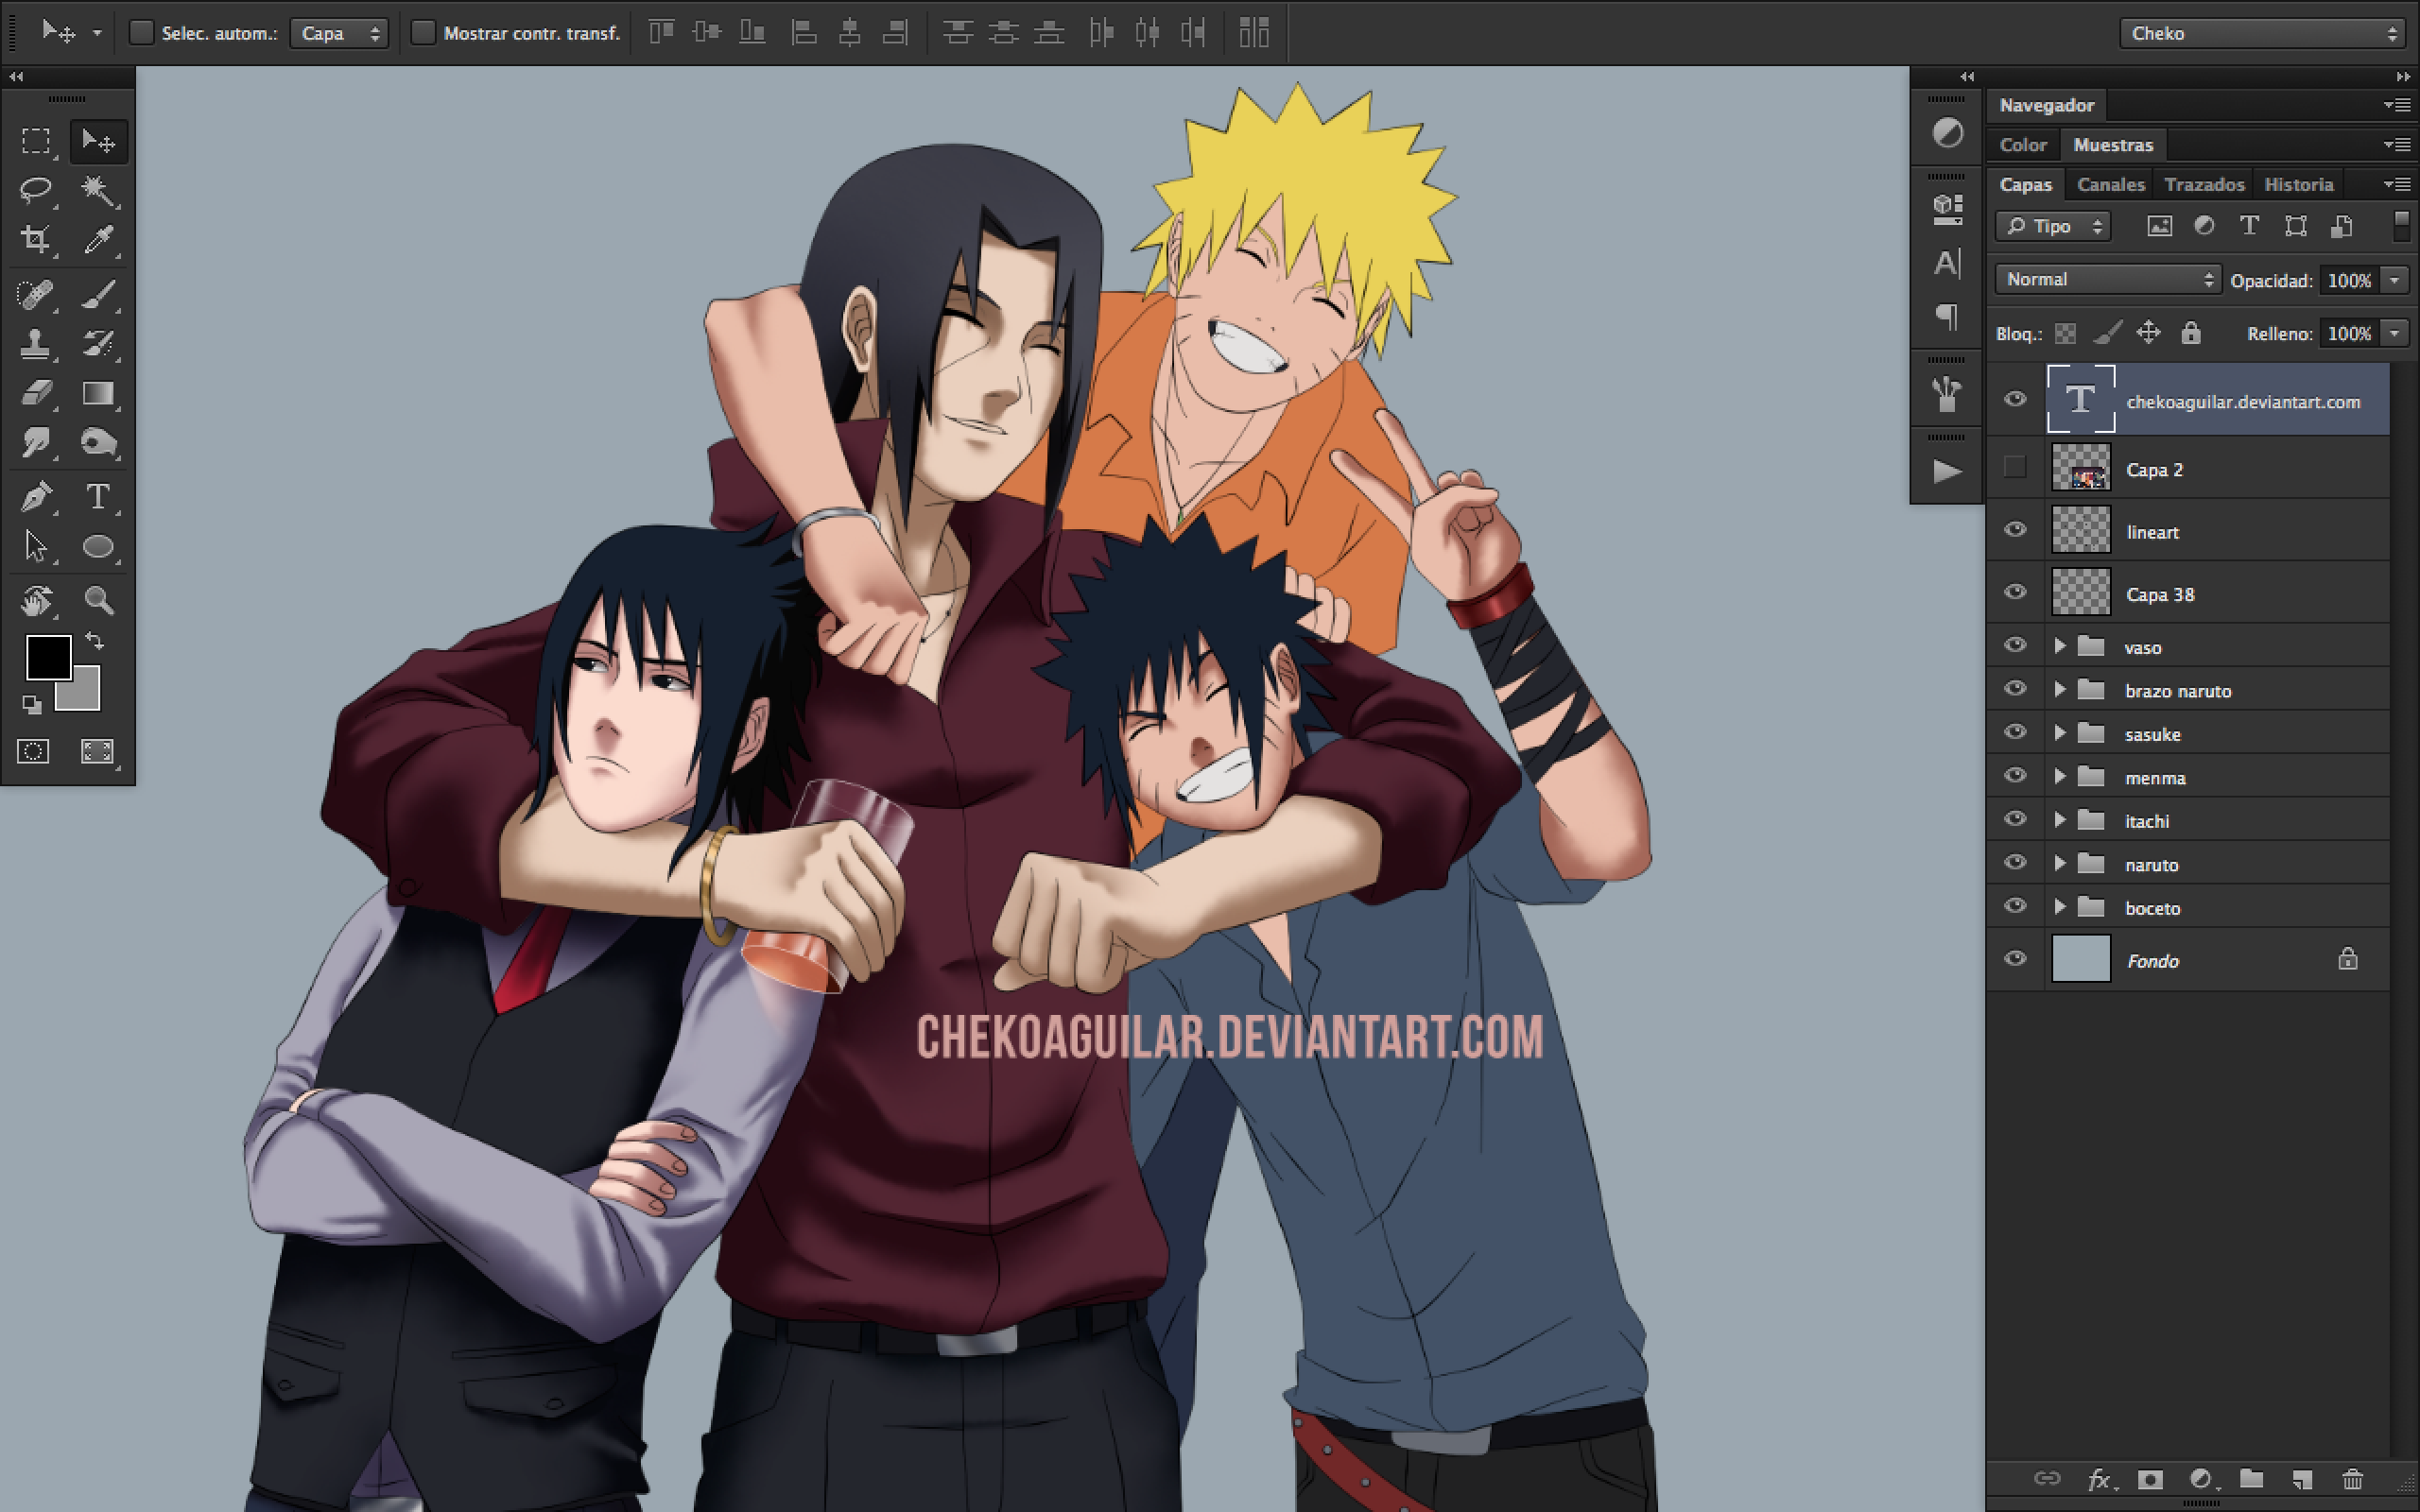
Task: Select the Horizontal Type tool
Action: [x=98, y=497]
